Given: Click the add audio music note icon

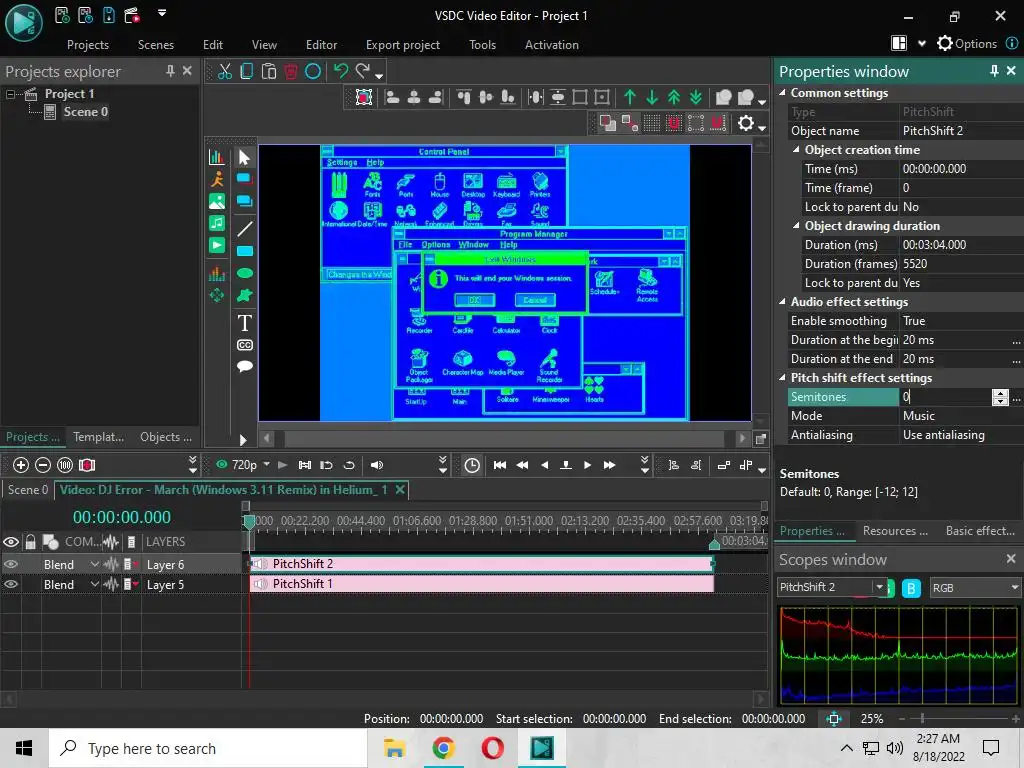Looking at the screenshot, I should point(217,223).
